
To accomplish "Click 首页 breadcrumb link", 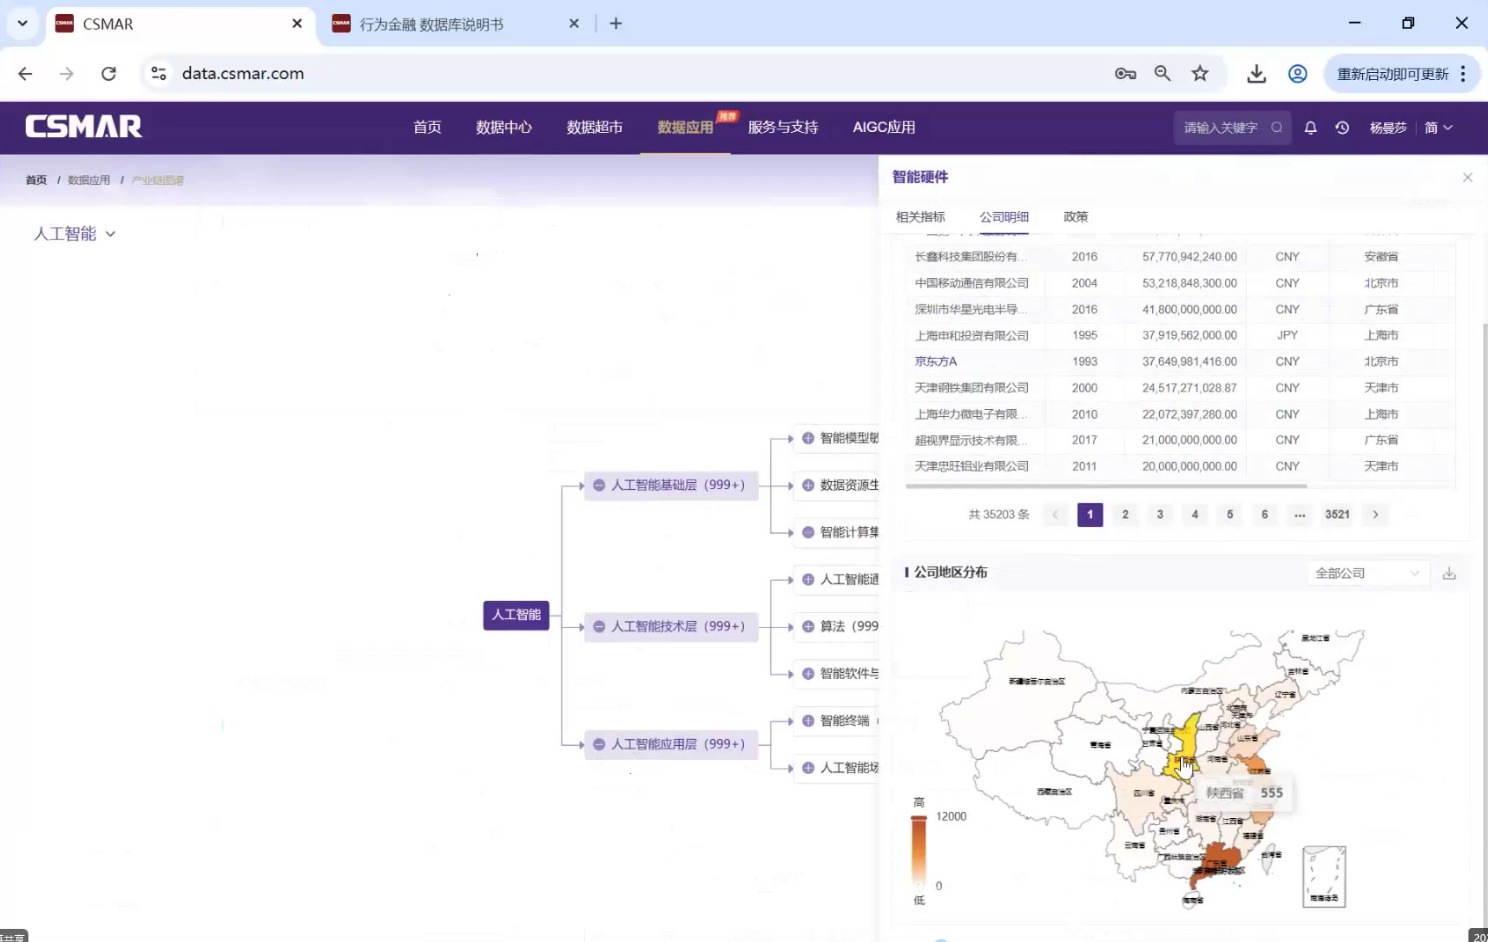I will pyautogui.click(x=36, y=180).
